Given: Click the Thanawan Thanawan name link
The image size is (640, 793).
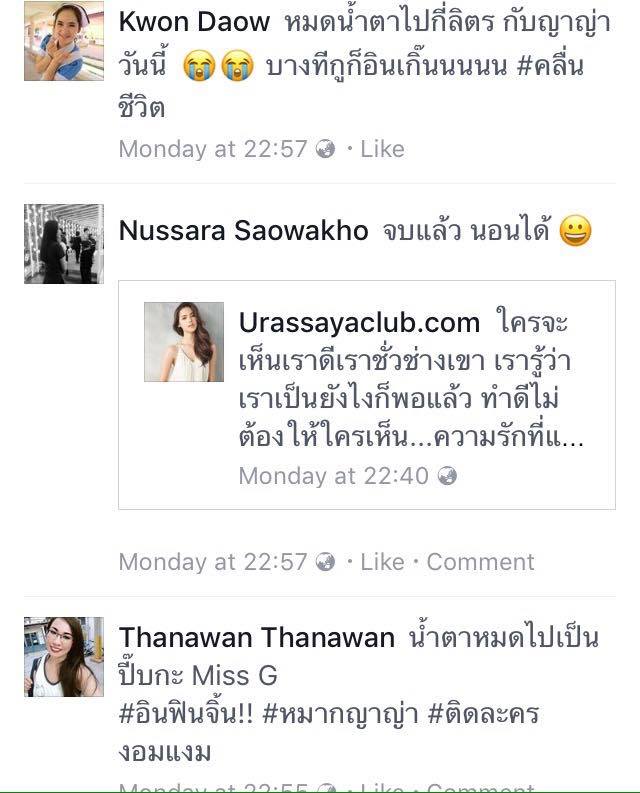Looking at the screenshot, I should 257,637.
